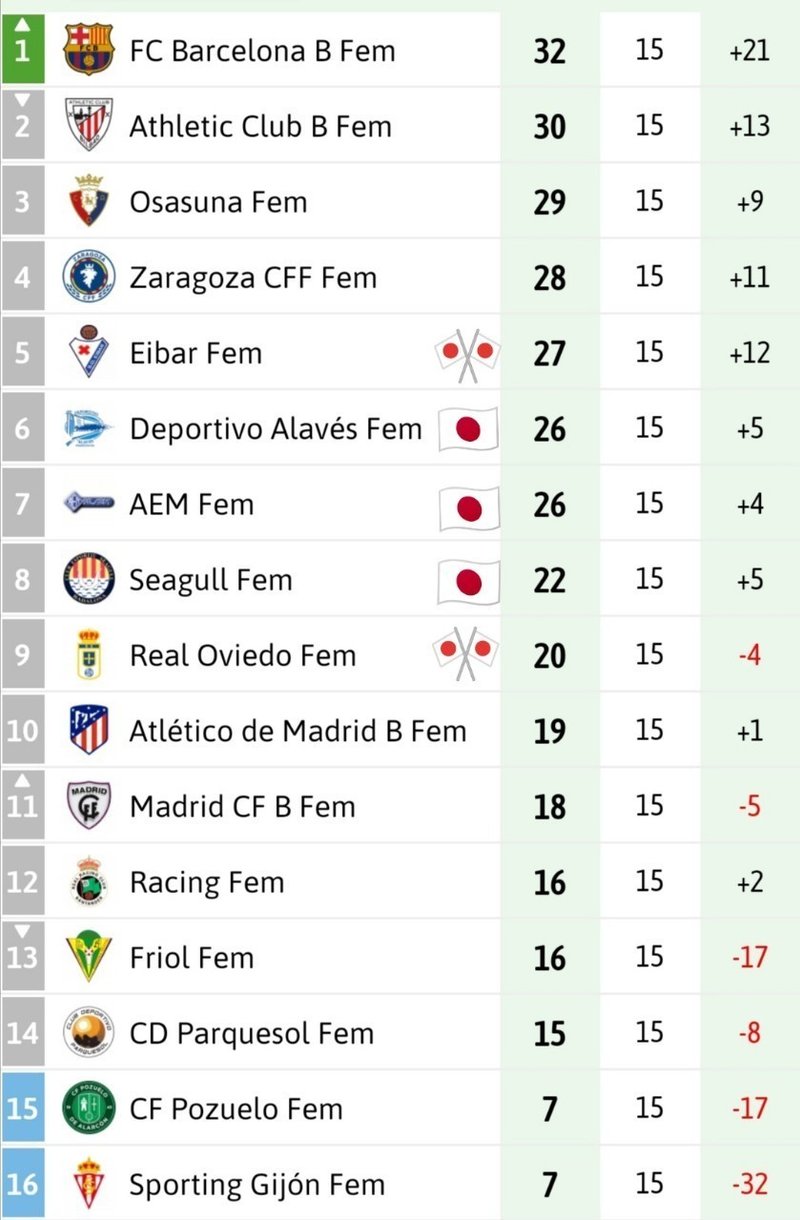The height and width of the screenshot is (1220, 800).
Task: Select the CD Parquesol Fem team name
Action: click(252, 1034)
